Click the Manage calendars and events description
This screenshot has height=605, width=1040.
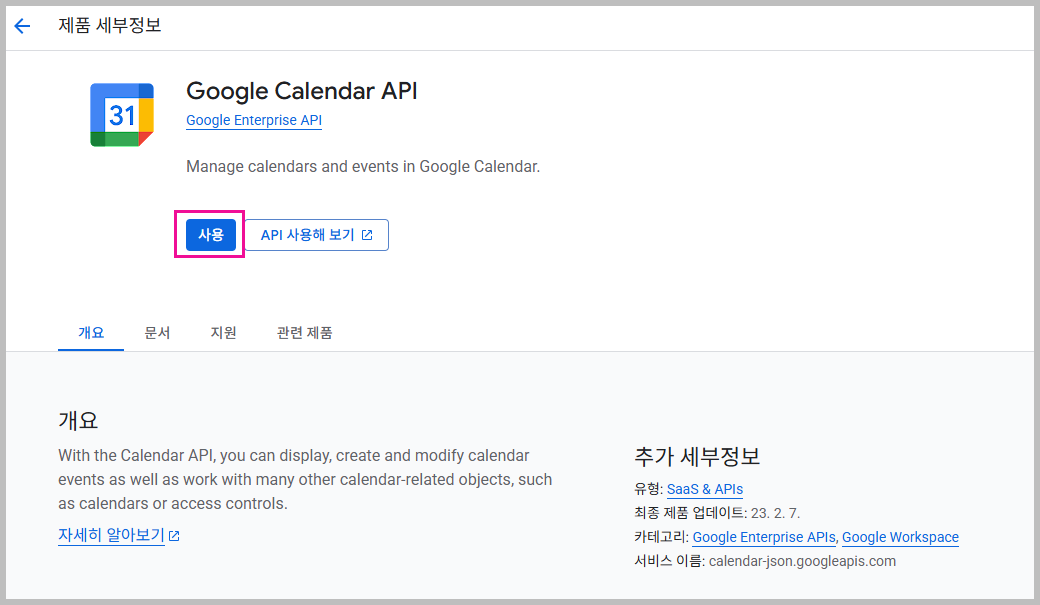click(363, 167)
